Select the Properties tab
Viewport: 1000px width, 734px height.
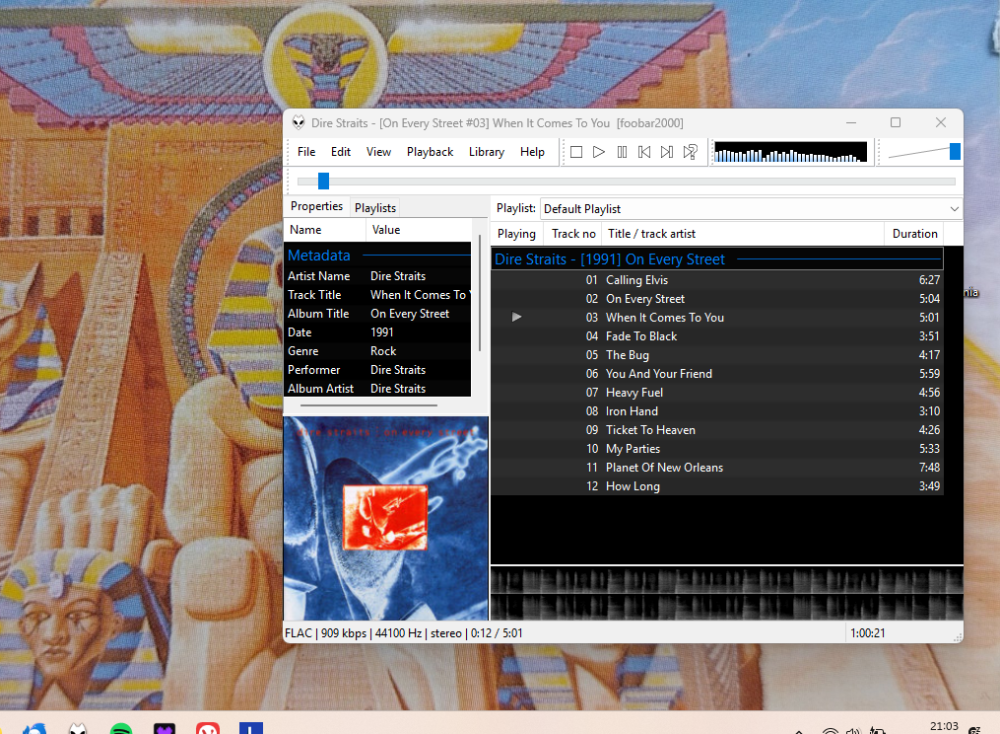pos(316,207)
